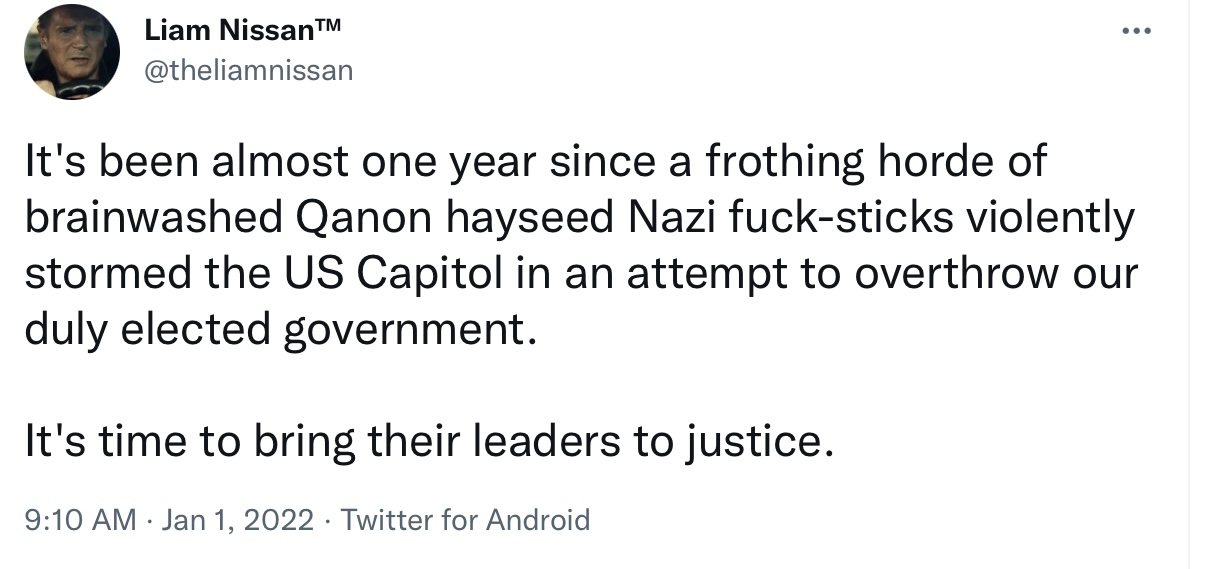Click the word "Nazi" in the tweet
This screenshot has height=569, width=1208.
[x=663, y=218]
